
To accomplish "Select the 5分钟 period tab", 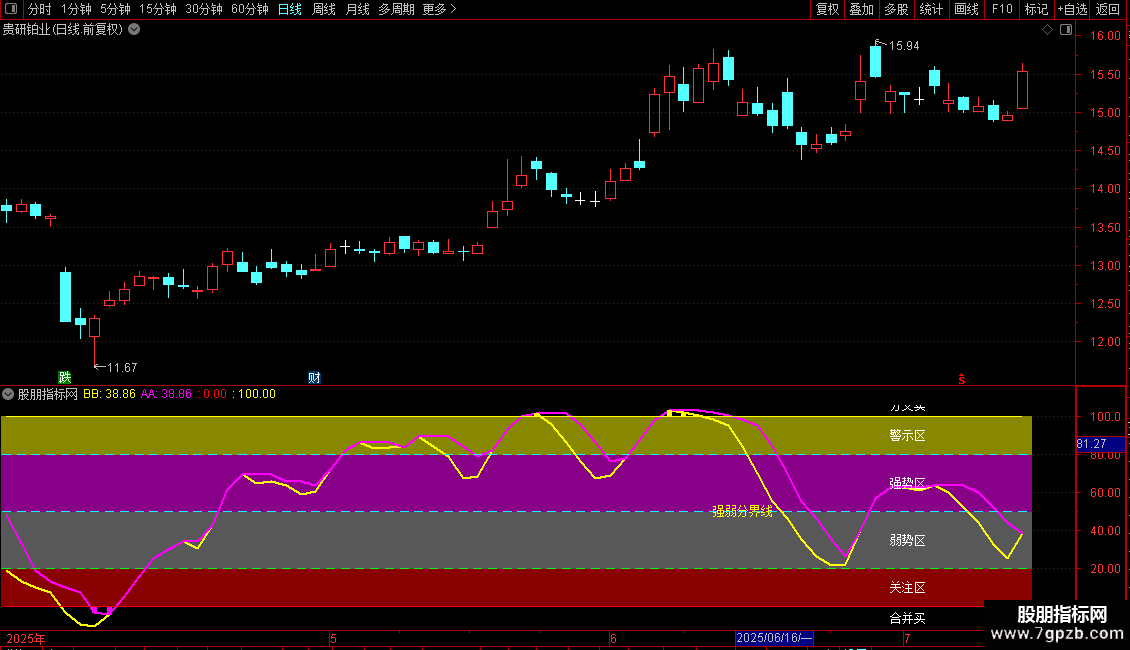I will [115, 9].
